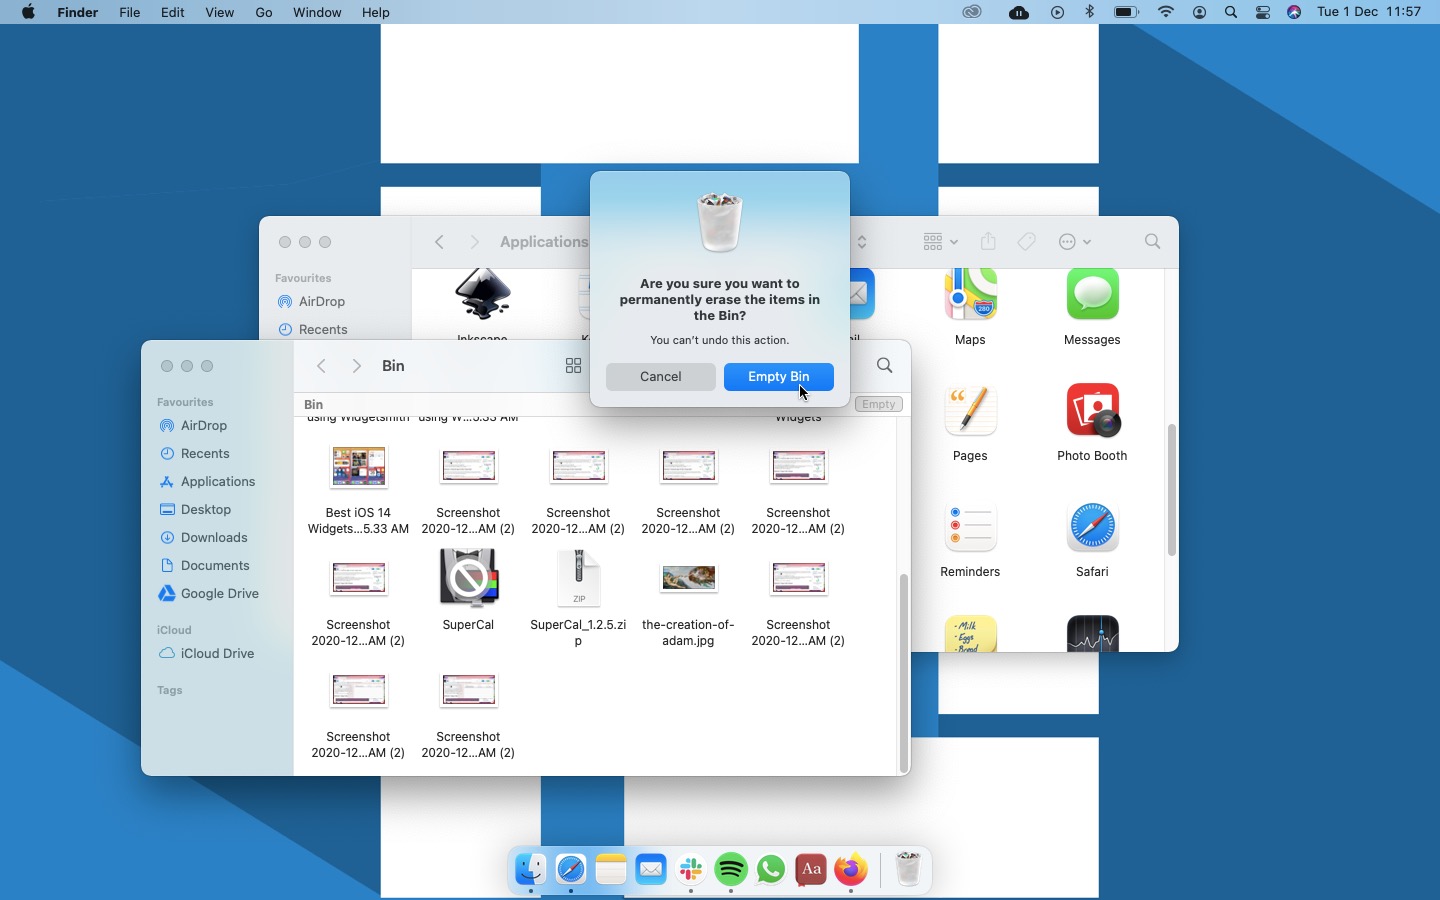The image size is (1440, 900).
Task: Open the Edit menu
Action: [x=173, y=12]
